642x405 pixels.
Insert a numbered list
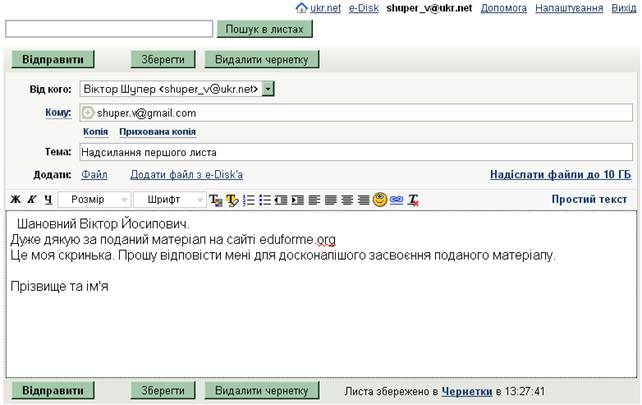249,200
